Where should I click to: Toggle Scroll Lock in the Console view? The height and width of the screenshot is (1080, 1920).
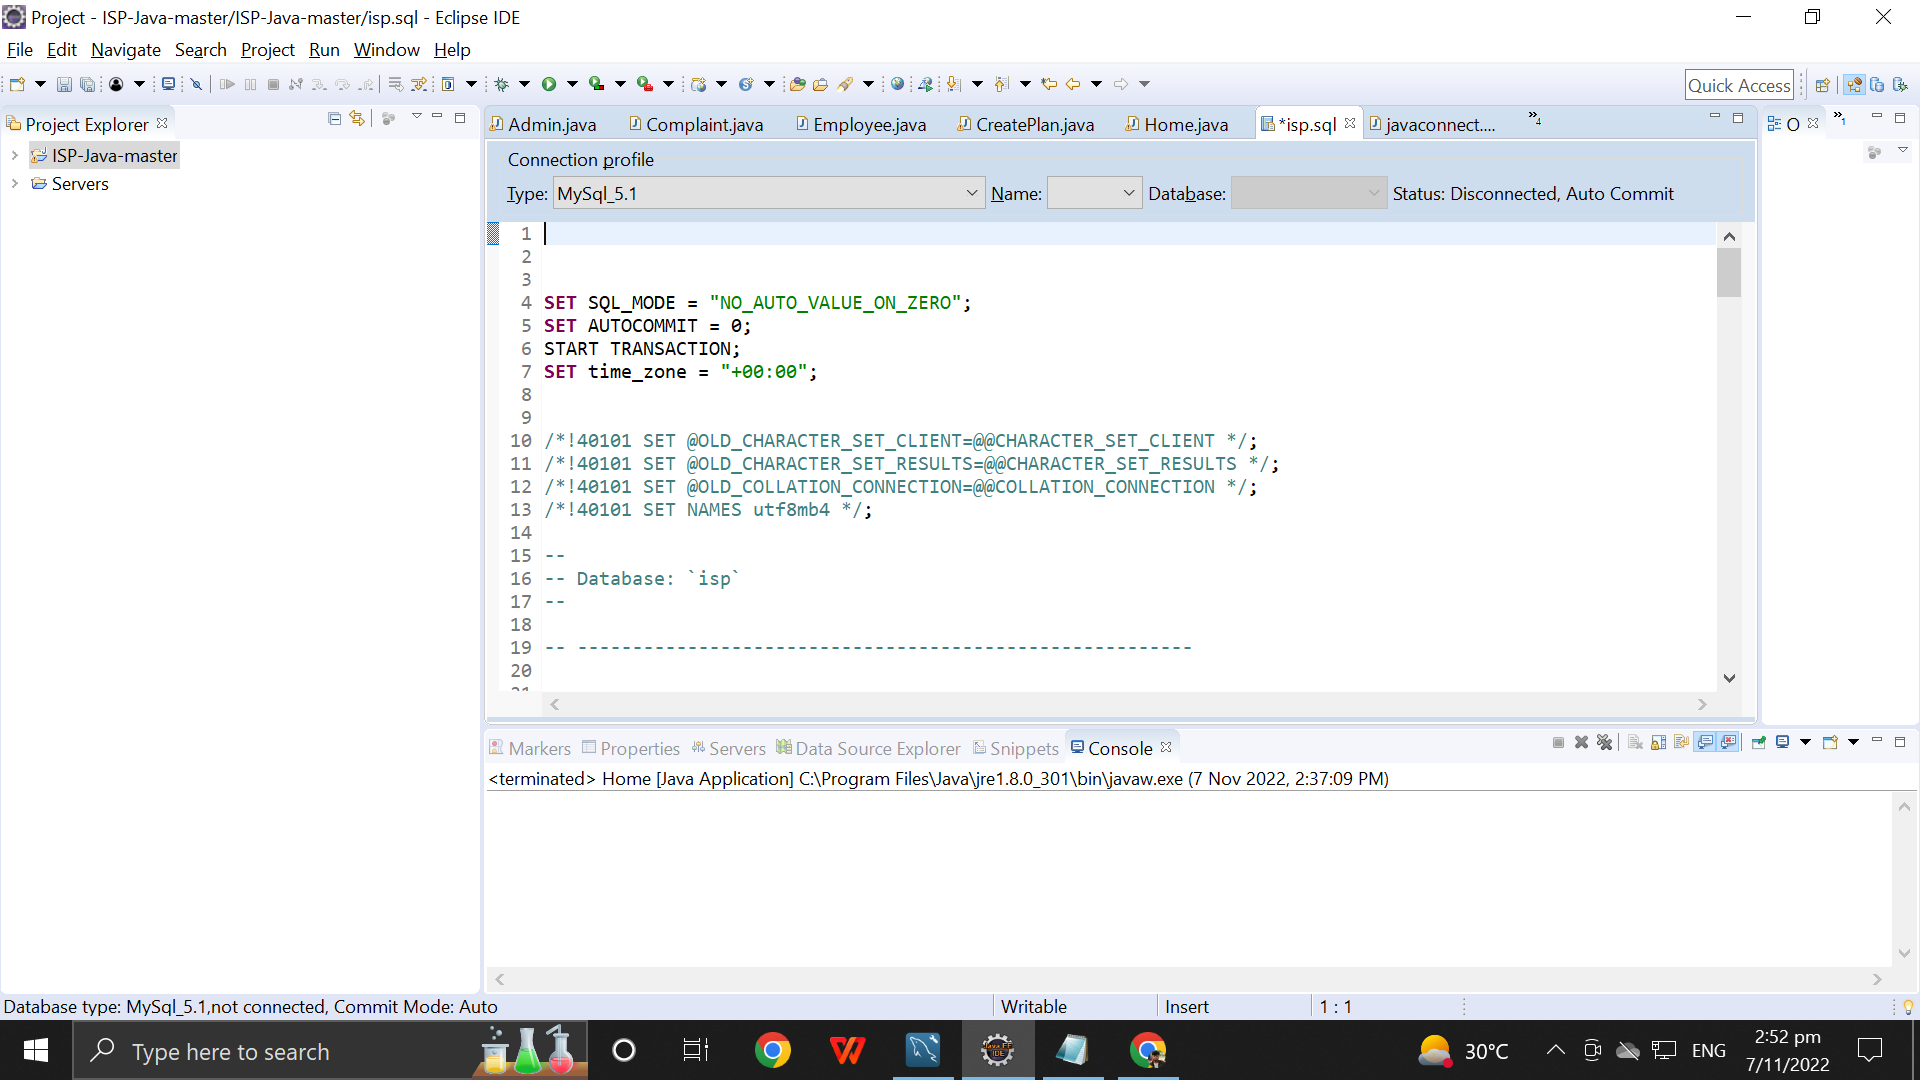point(1659,742)
